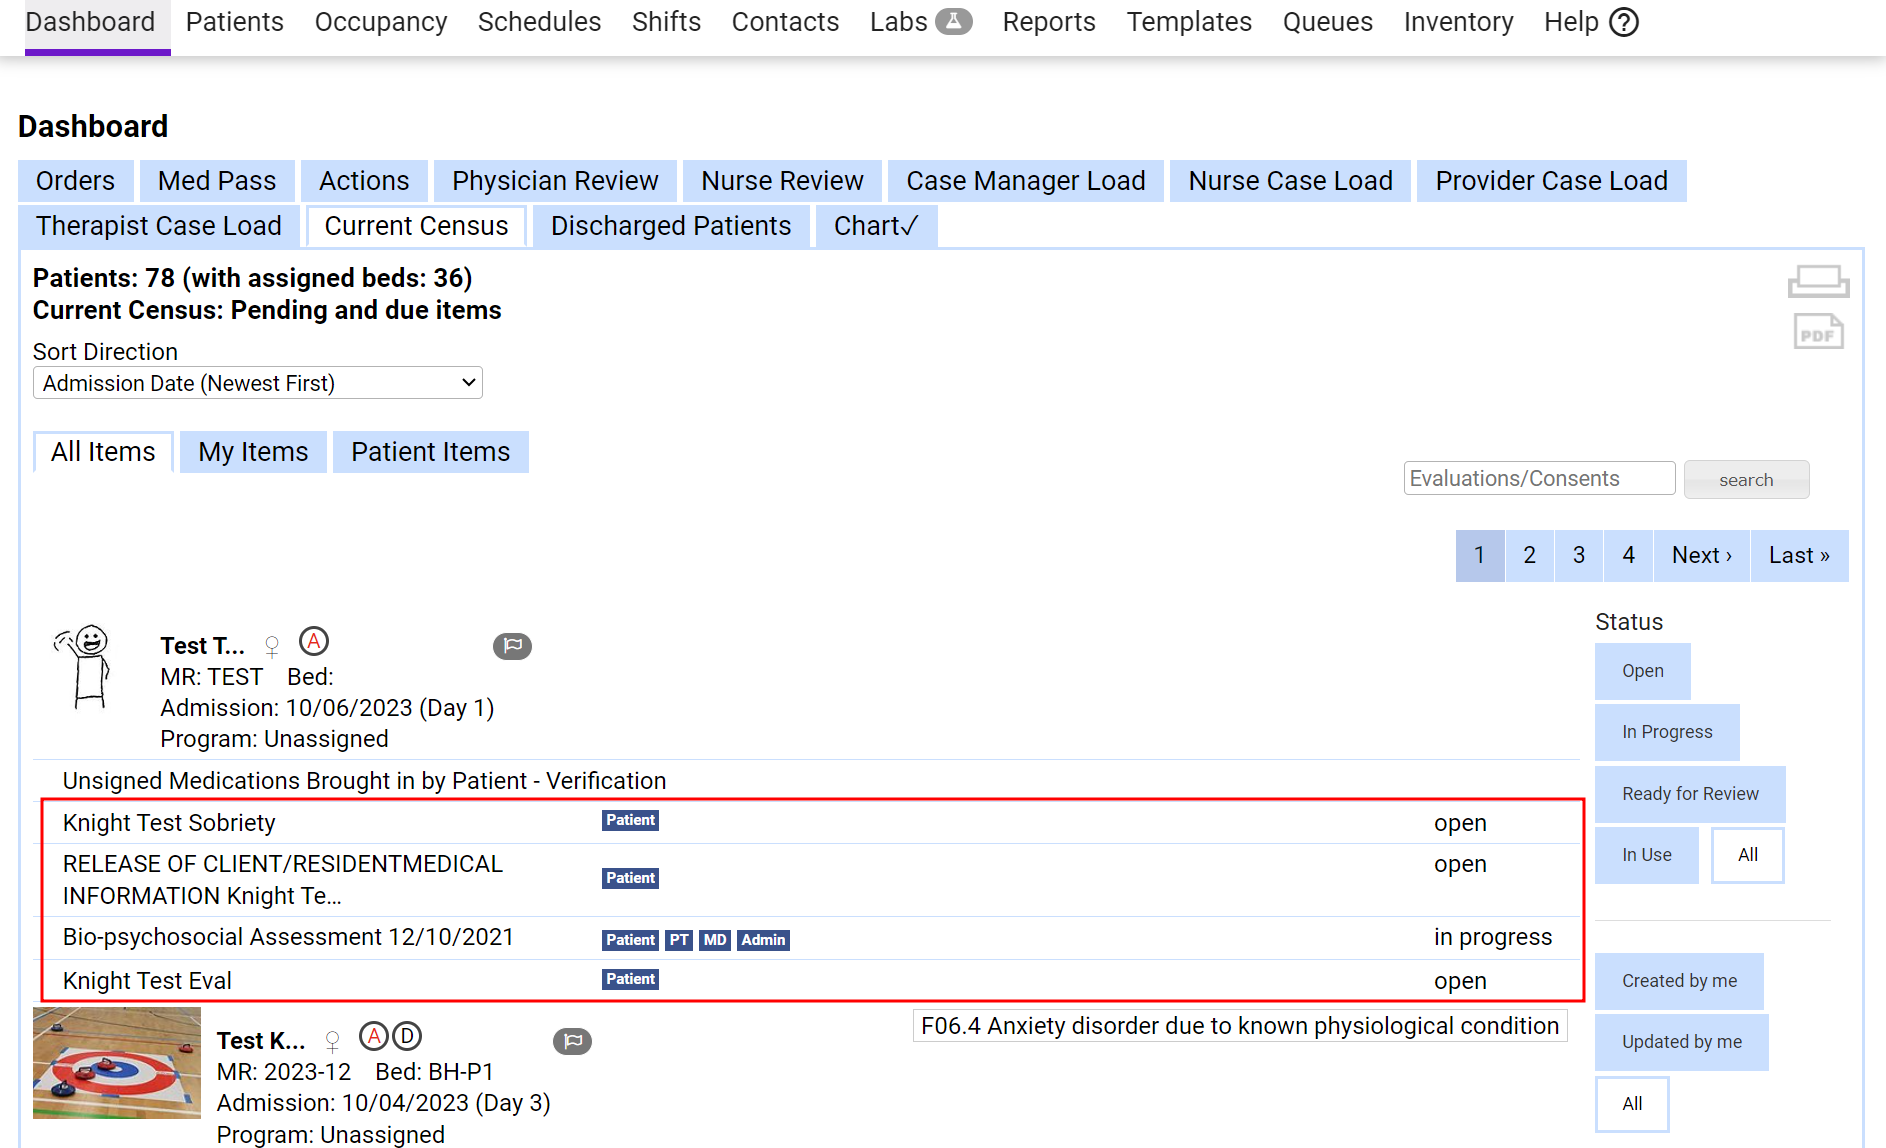Click the D icon beside Test K...
The height and width of the screenshot is (1148, 1886).
click(x=406, y=1036)
